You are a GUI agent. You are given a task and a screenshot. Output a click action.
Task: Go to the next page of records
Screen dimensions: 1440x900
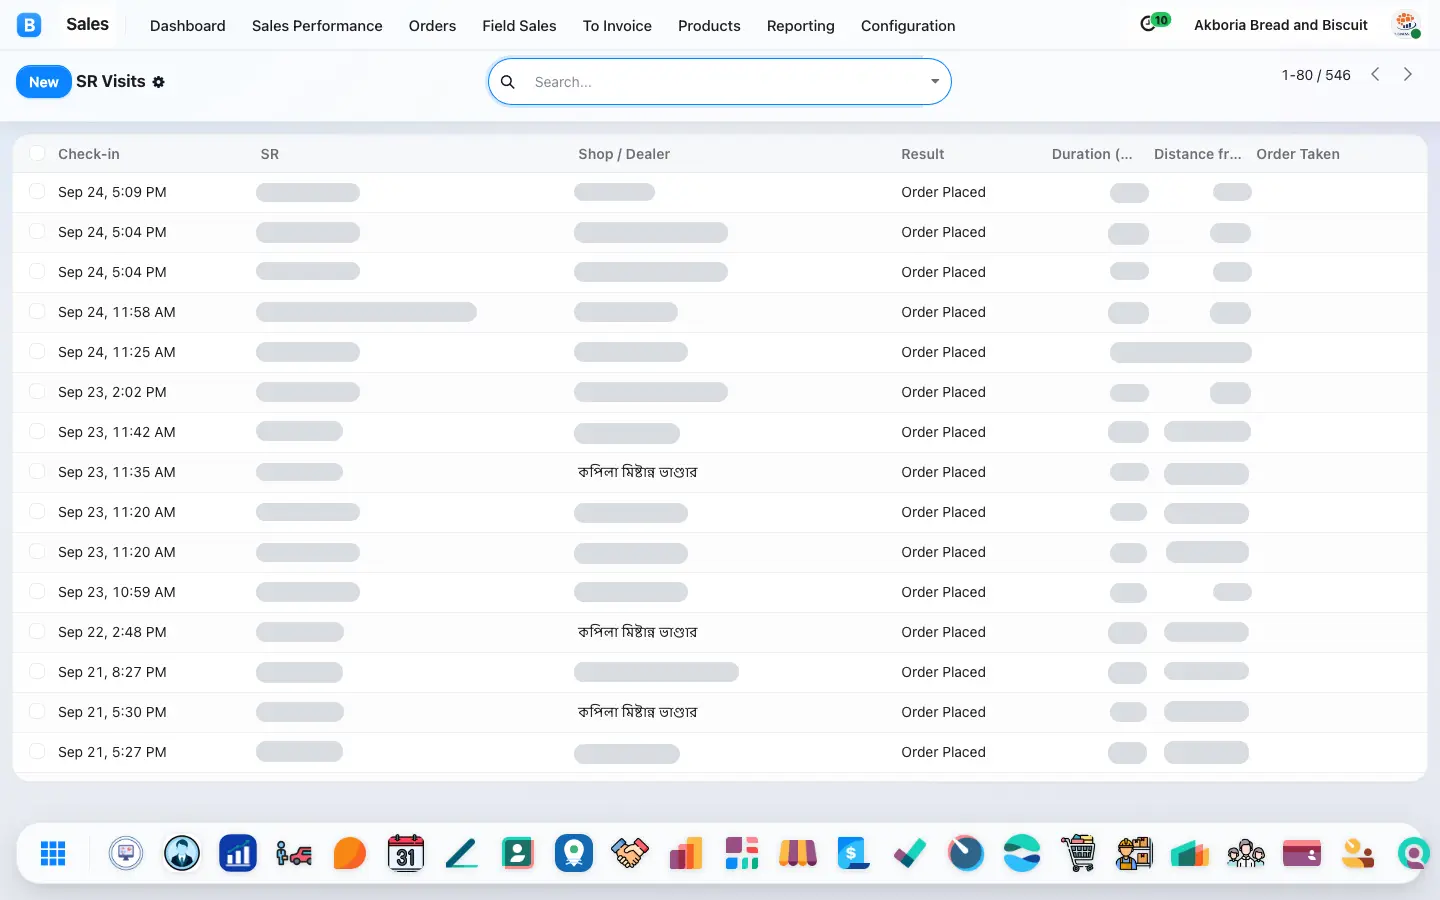pyautogui.click(x=1408, y=74)
